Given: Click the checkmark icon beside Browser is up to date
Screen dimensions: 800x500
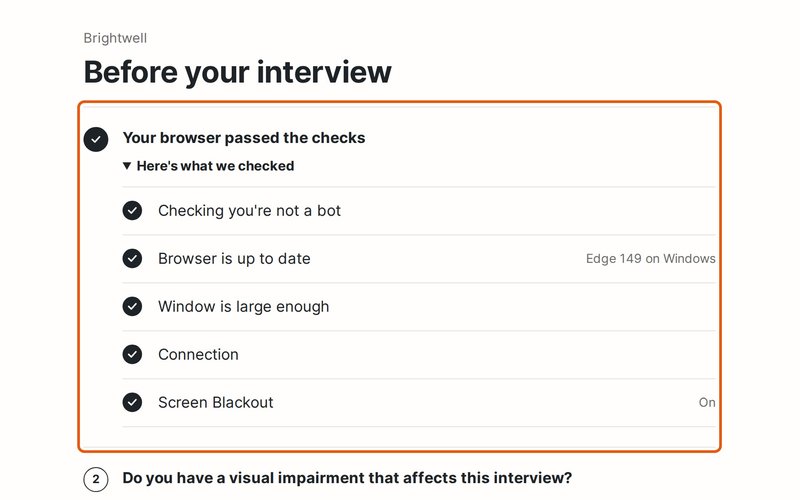Looking at the screenshot, I should 132,259.
